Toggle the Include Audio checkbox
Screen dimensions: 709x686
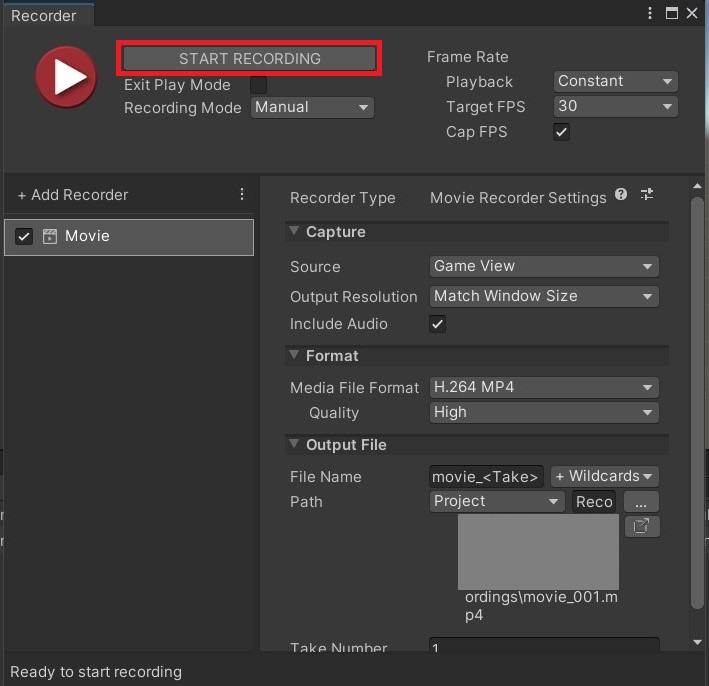pyautogui.click(x=437, y=324)
